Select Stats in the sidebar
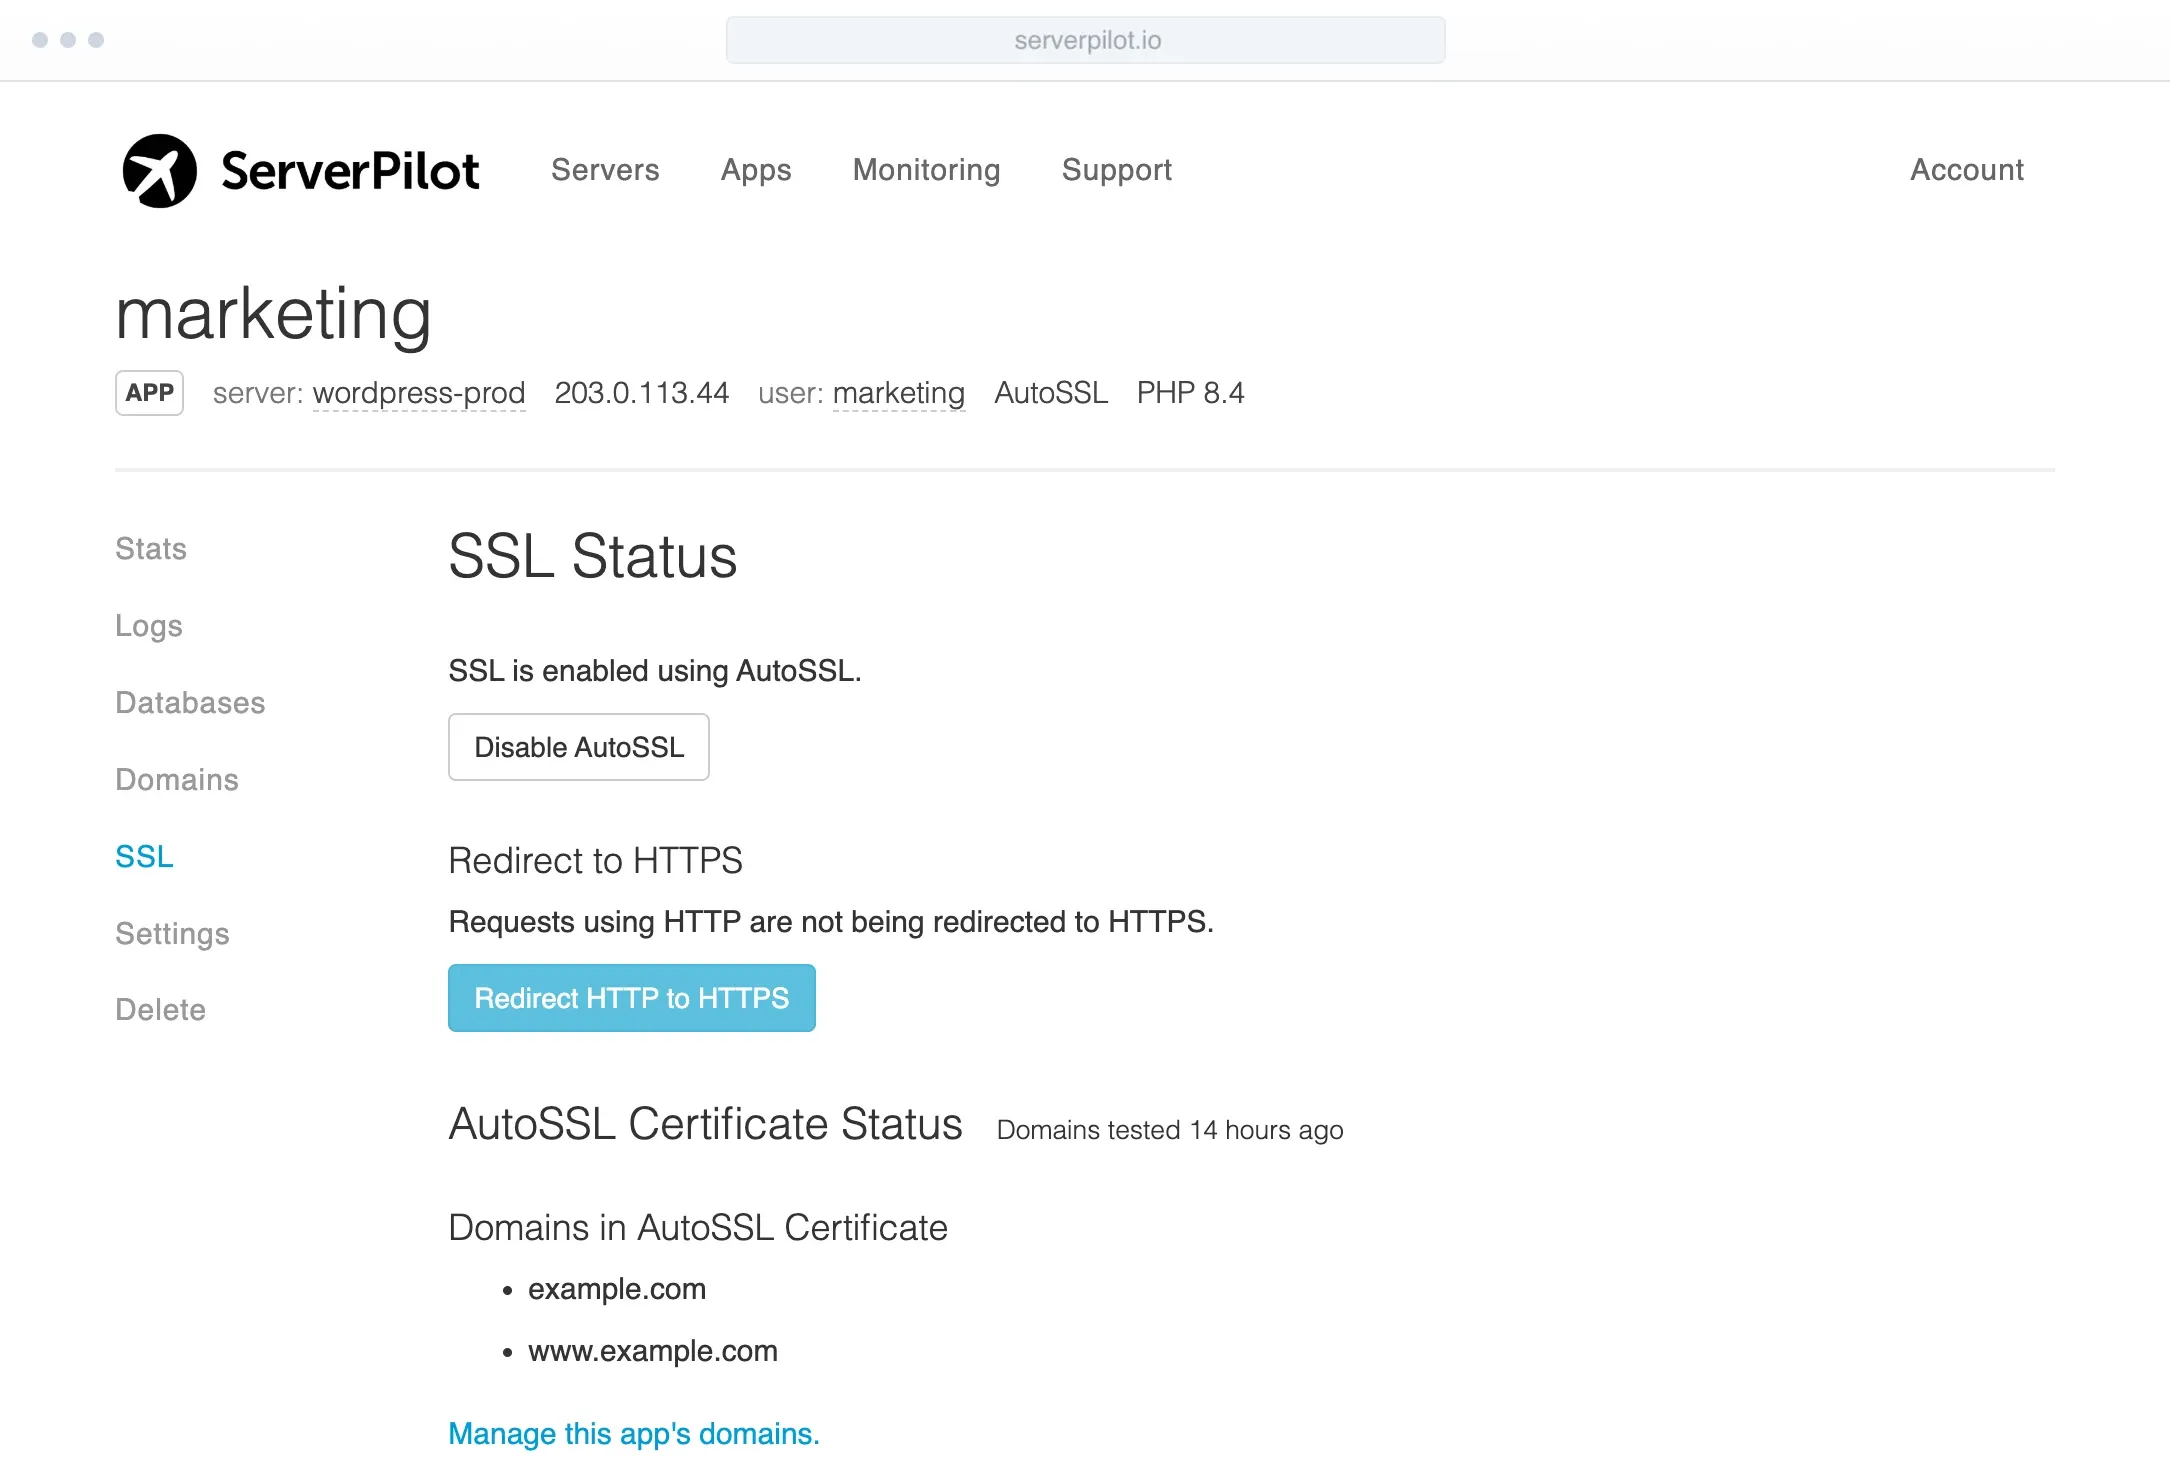The height and width of the screenshot is (1460, 2170). (x=151, y=549)
